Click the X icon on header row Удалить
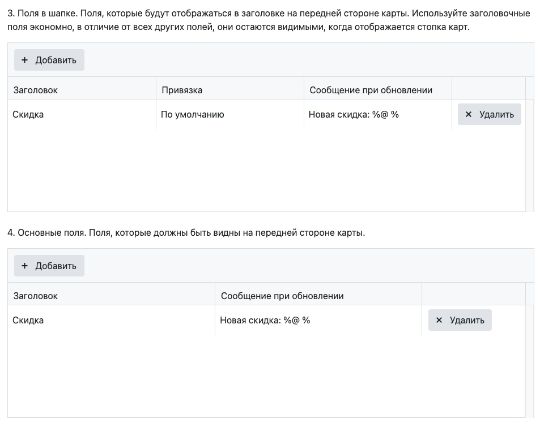The width and height of the screenshot is (540, 428). pyautogui.click(x=468, y=114)
